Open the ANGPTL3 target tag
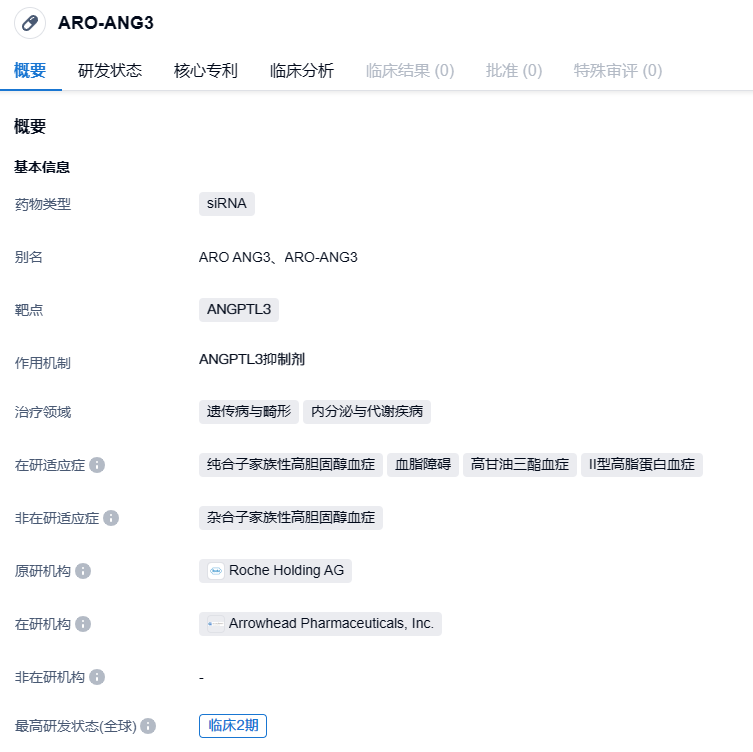This screenshot has height=752, width=753. tap(239, 309)
